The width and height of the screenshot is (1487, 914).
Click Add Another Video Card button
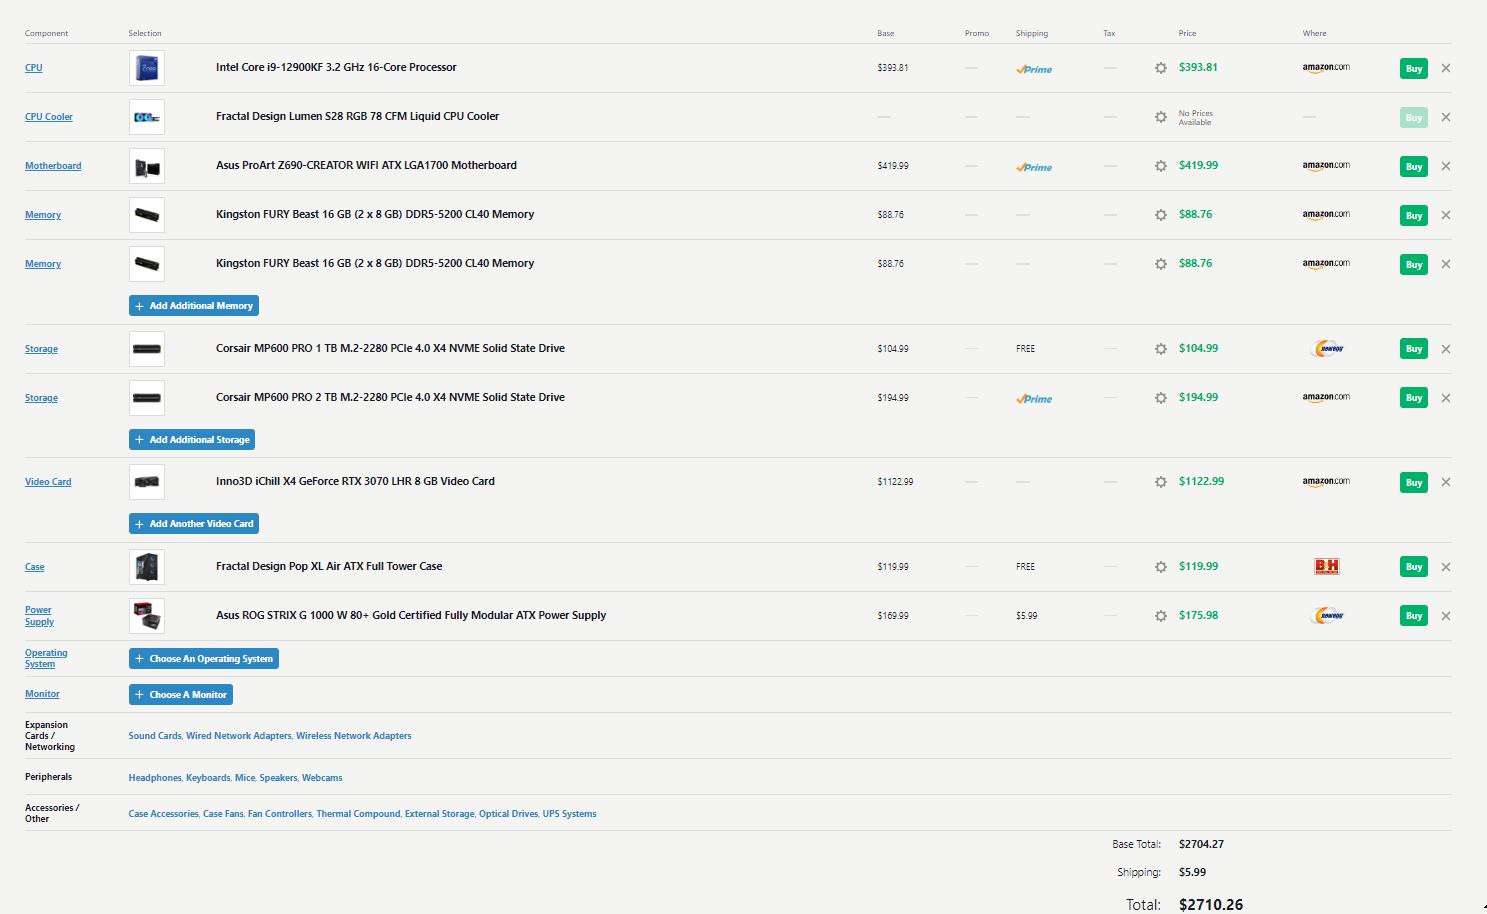click(x=194, y=524)
